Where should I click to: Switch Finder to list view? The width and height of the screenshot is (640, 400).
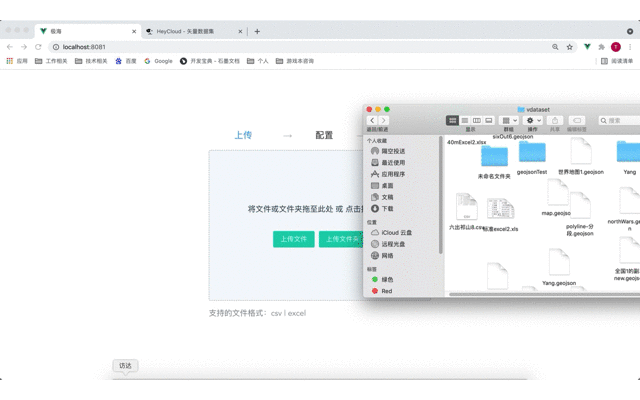coord(464,120)
